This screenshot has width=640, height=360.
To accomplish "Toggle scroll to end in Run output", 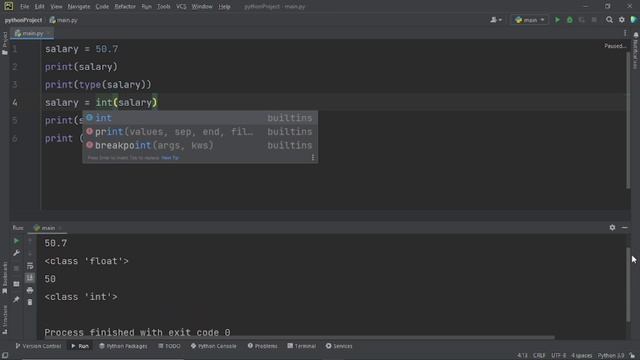I will pyautogui.click(x=30, y=278).
